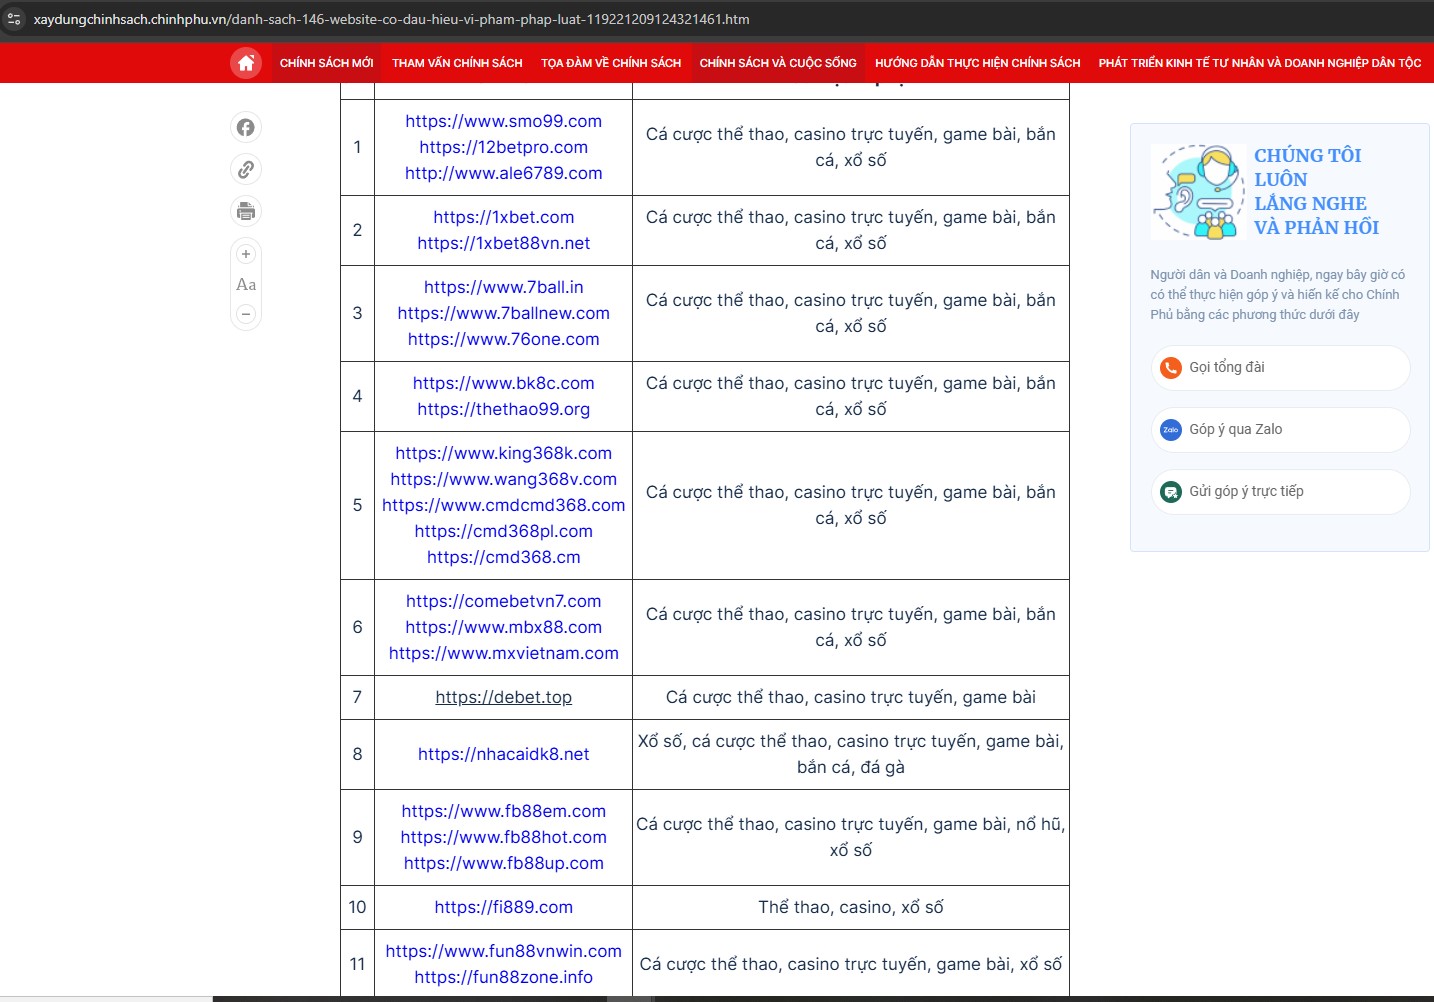Increase font size with plus icon

(246, 254)
